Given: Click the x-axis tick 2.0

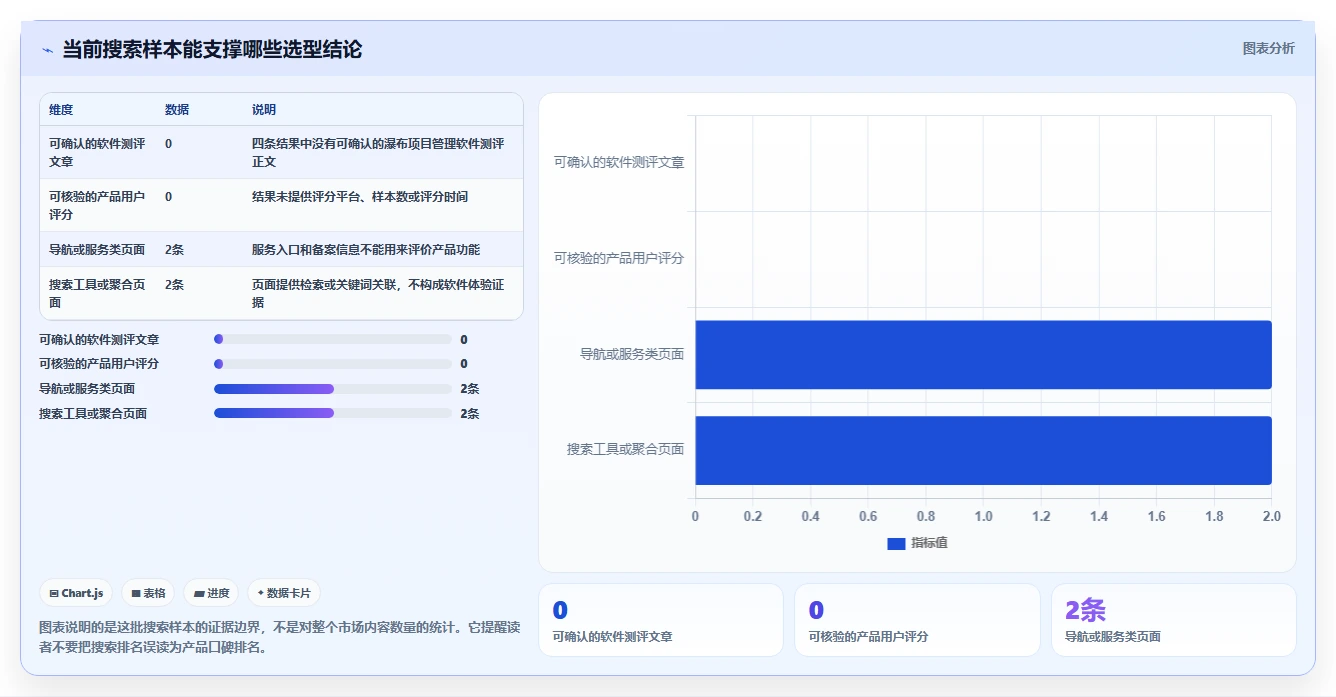Looking at the screenshot, I should [1271, 516].
